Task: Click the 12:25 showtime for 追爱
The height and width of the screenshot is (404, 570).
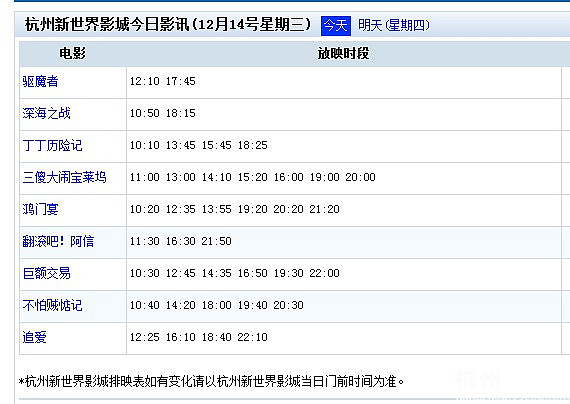Action: 145,337
